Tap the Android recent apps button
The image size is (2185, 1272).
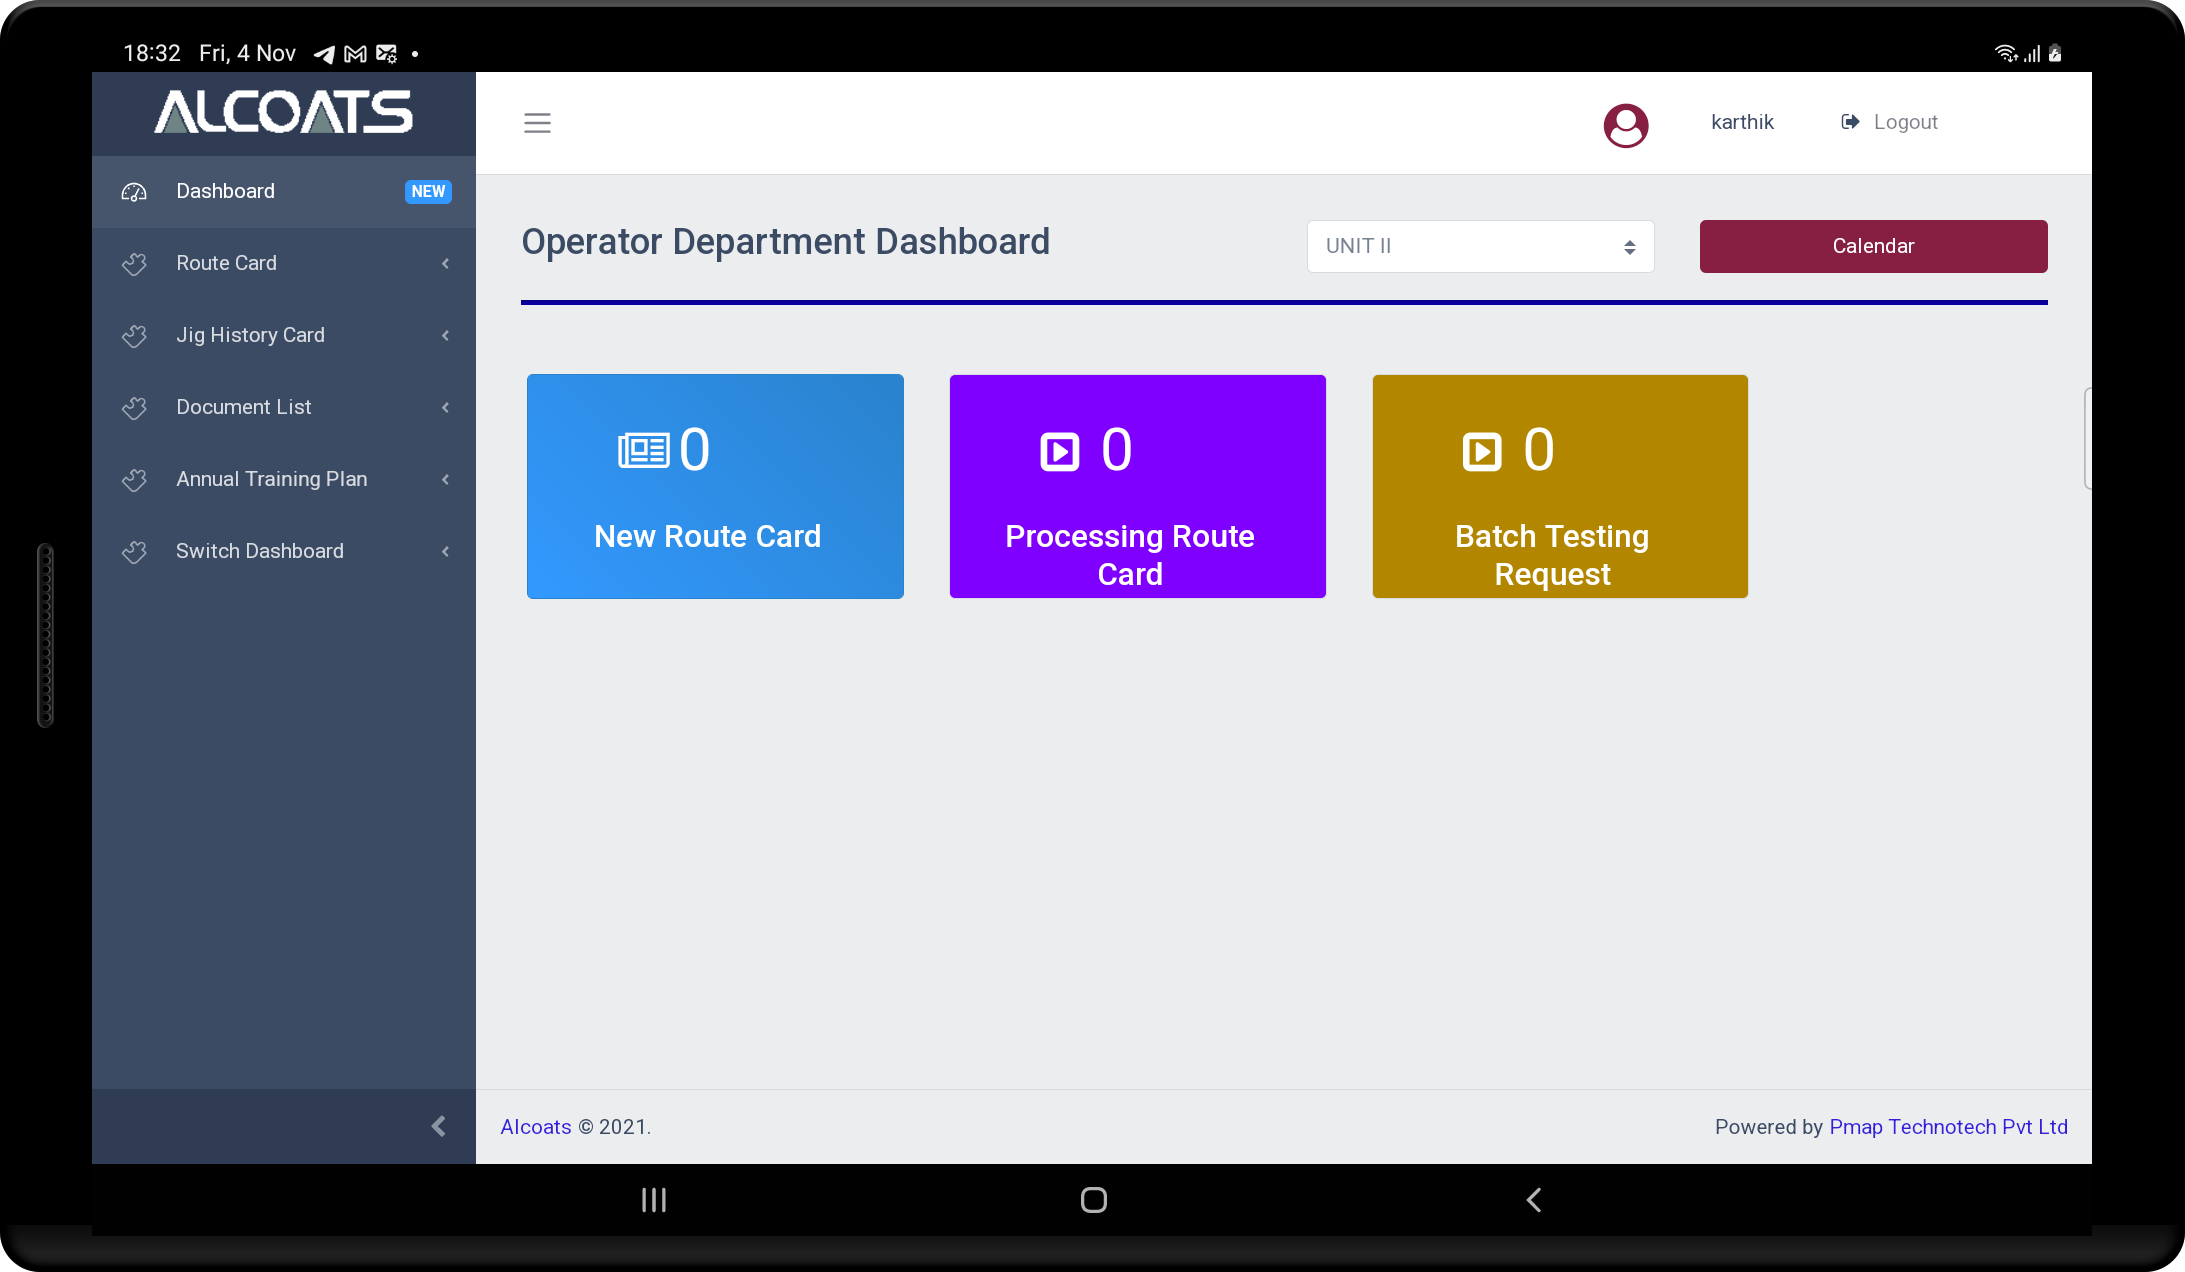pyautogui.click(x=654, y=1200)
